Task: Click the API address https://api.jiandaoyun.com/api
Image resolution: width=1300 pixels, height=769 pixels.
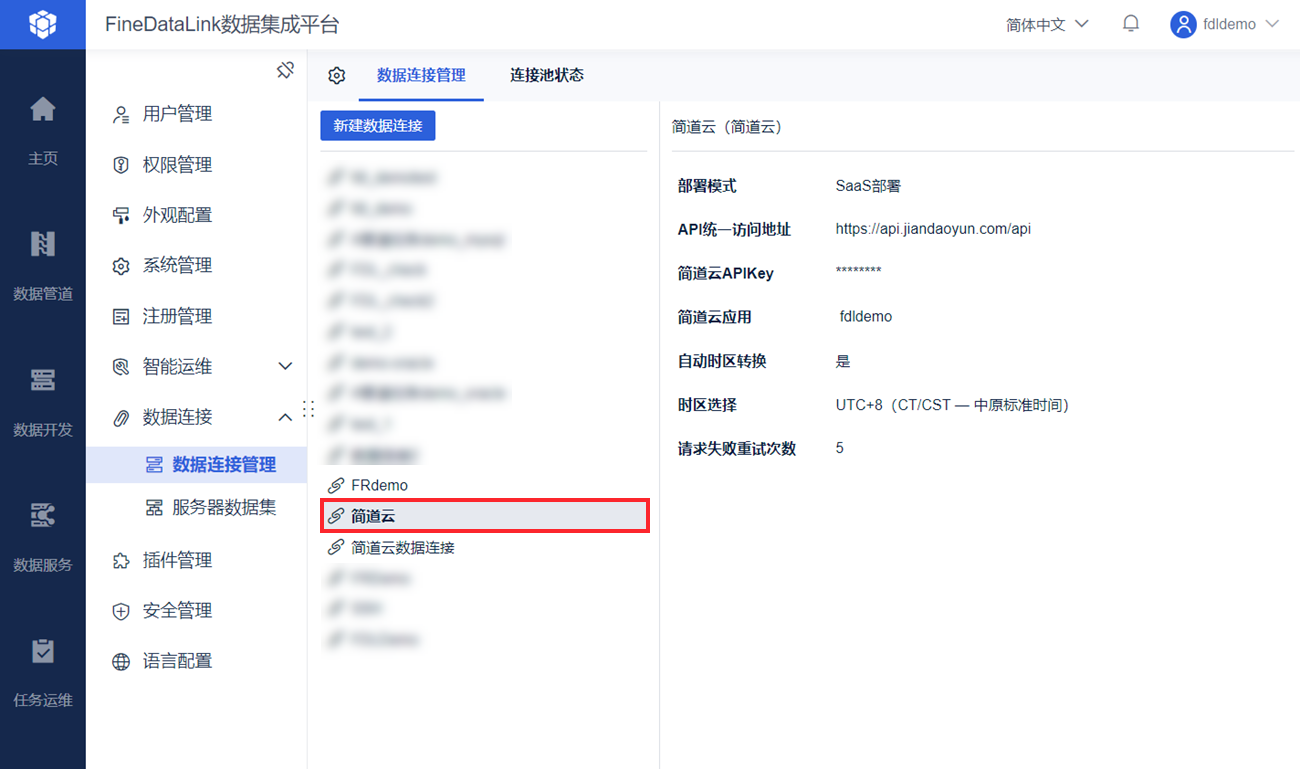Action: point(933,229)
